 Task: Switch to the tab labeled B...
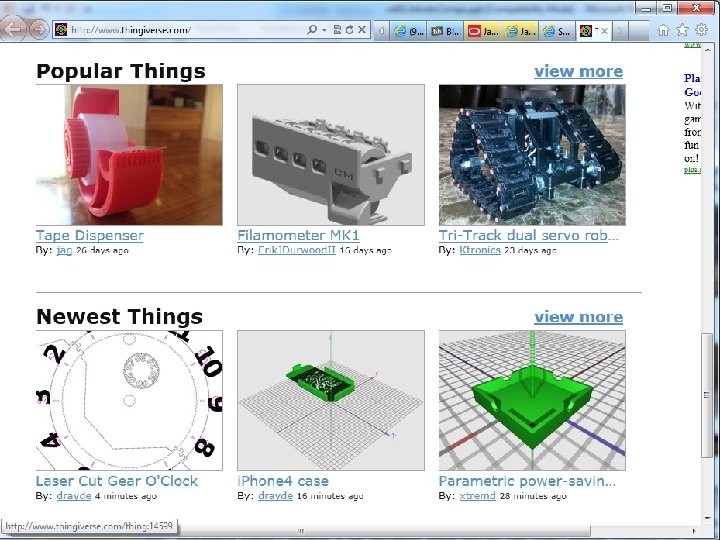[445, 31]
